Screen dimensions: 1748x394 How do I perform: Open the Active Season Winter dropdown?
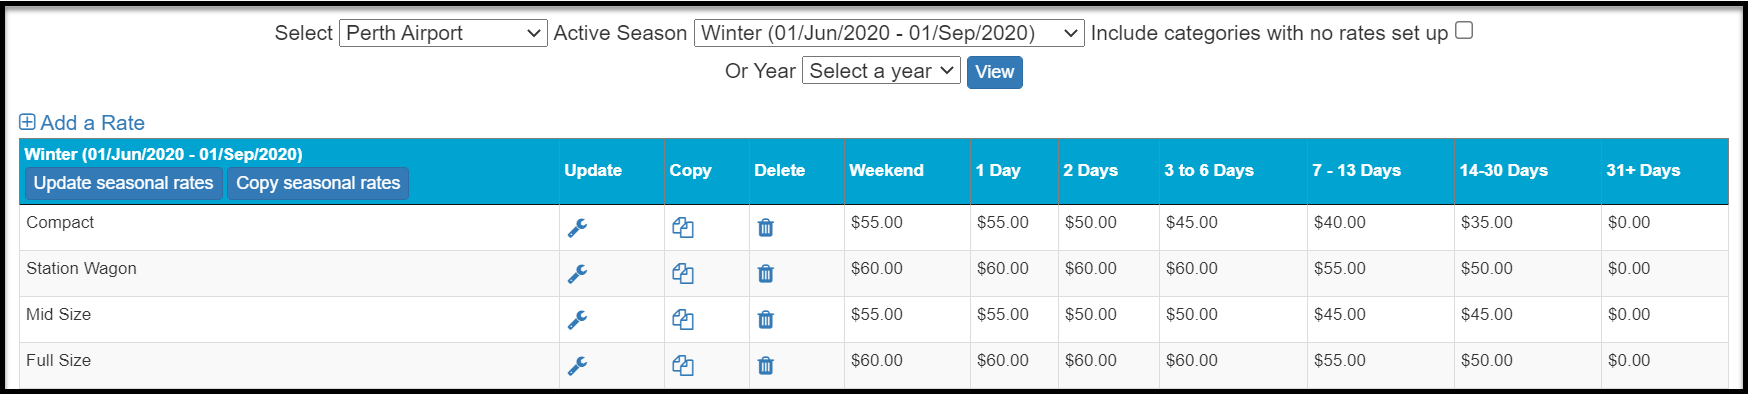(x=889, y=33)
